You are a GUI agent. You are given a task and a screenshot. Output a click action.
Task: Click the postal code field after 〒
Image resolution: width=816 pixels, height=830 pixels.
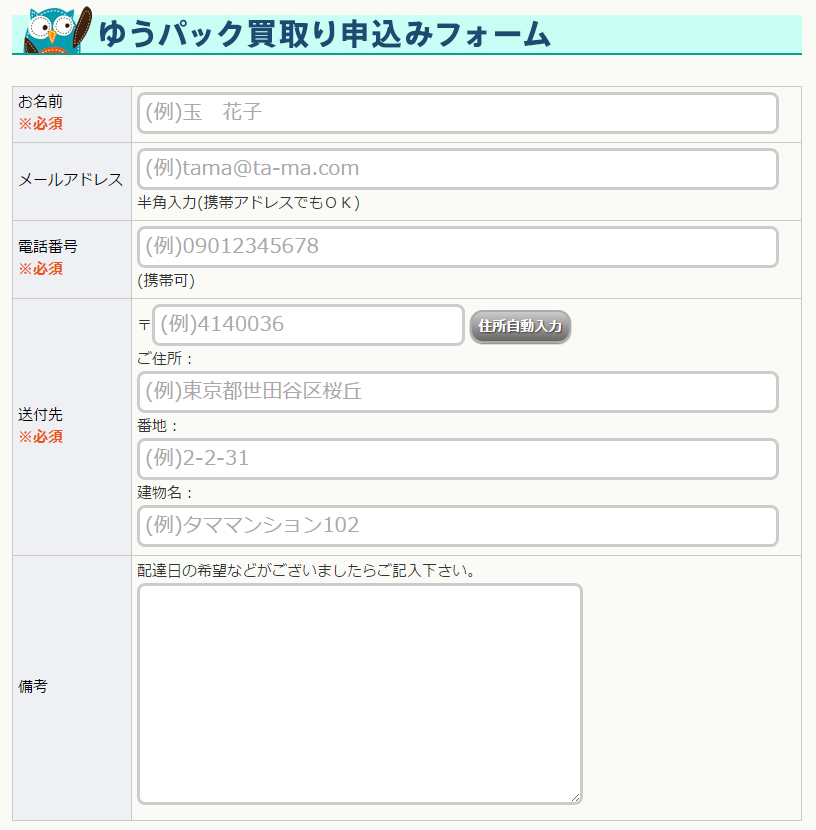point(309,324)
